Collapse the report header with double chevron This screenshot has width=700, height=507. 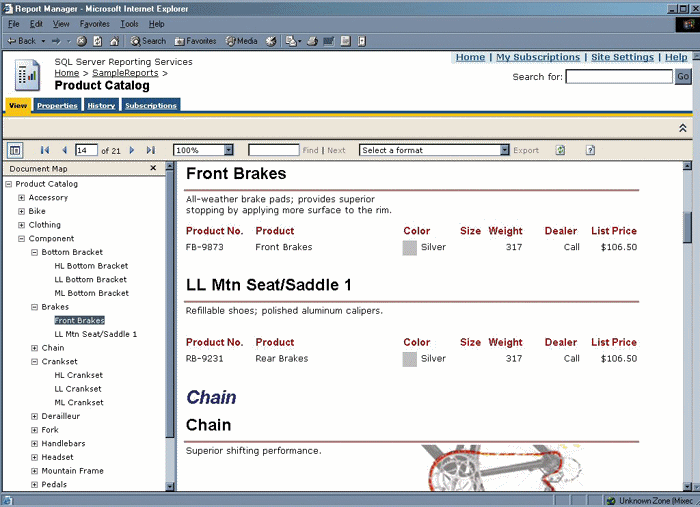click(x=683, y=128)
